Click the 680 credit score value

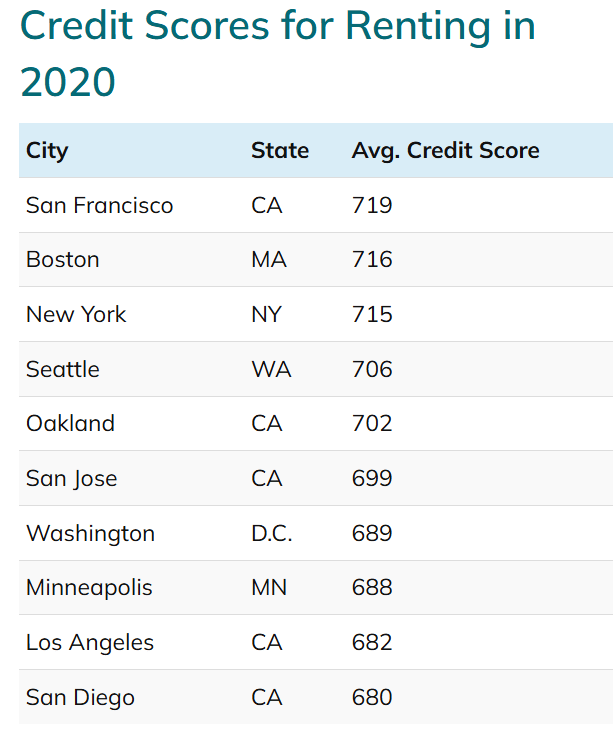click(x=372, y=698)
